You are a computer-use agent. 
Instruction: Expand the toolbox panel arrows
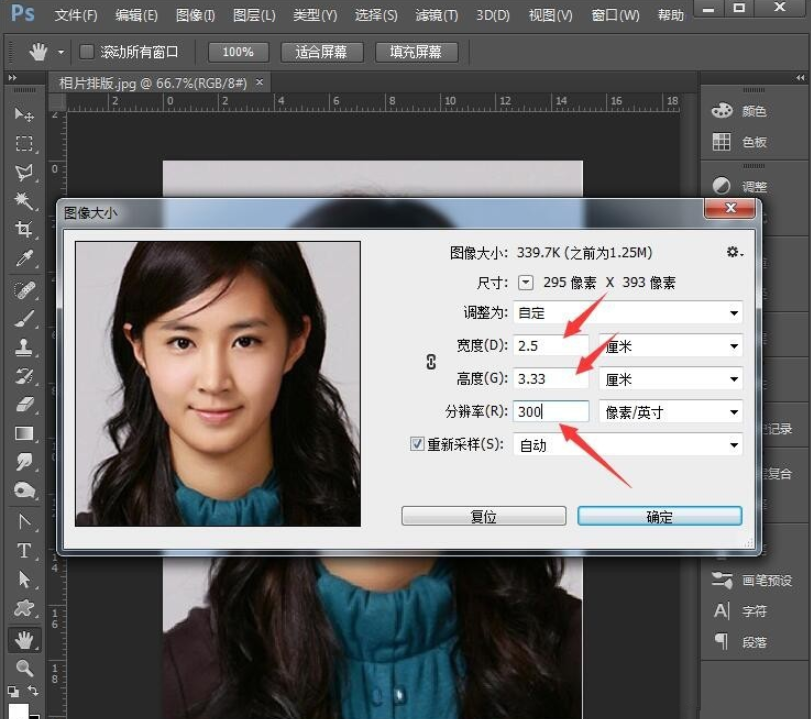pyautogui.click(x=12, y=78)
